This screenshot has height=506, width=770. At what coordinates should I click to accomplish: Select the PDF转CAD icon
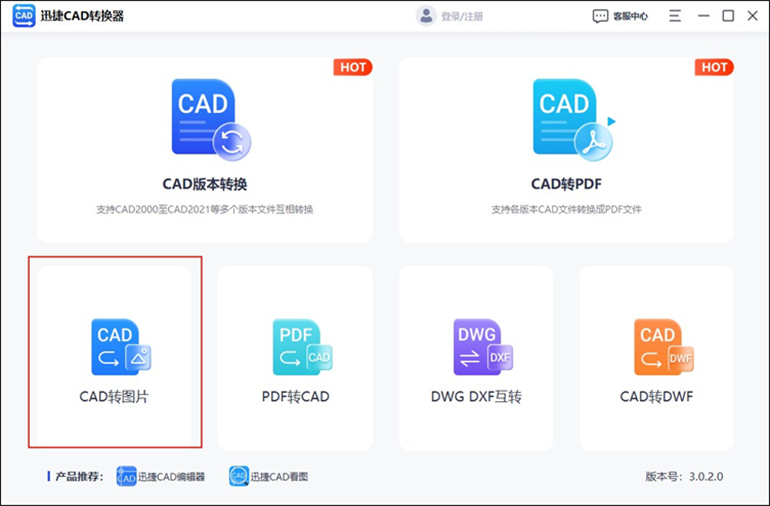[x=302, y=347]
